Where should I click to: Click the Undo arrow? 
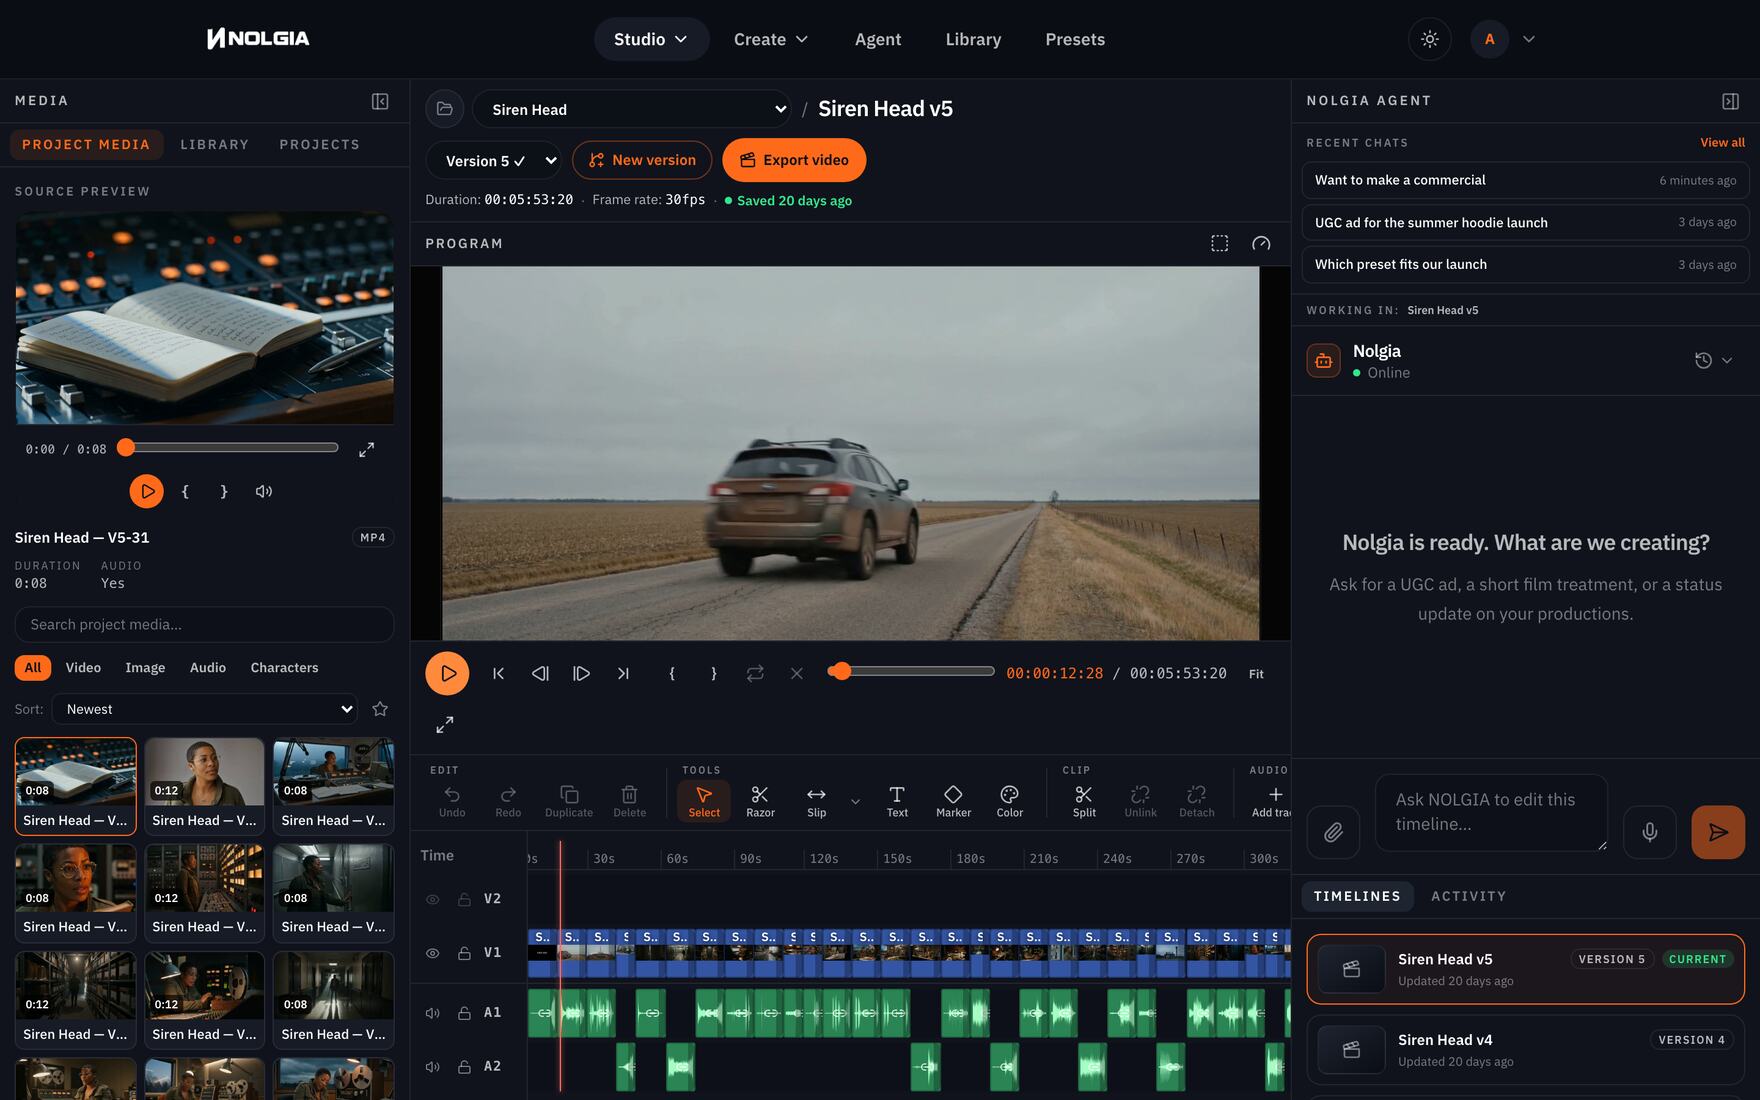click(x=452, y=801)
